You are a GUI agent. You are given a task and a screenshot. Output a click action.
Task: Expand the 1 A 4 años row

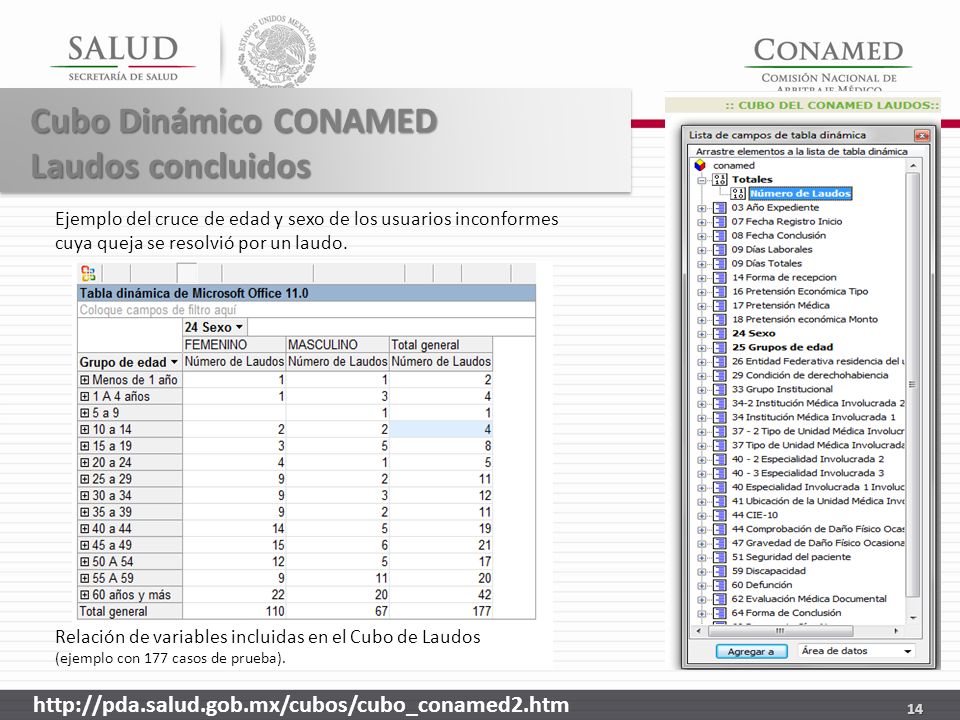pos(84,396)
